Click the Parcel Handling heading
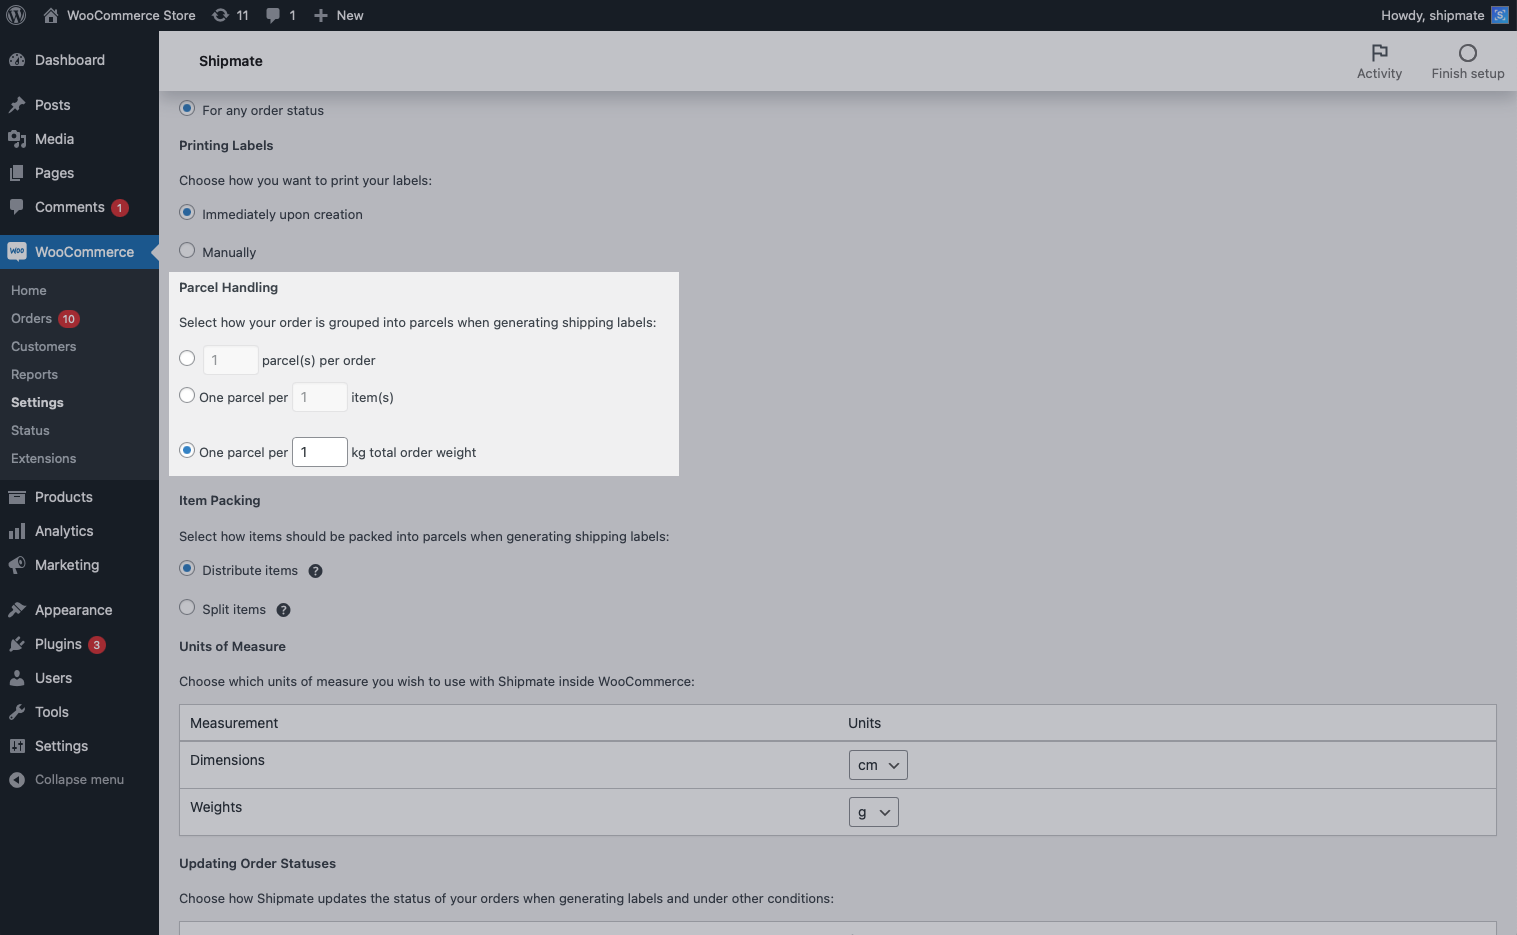This screenshot has width=1517, height=935. 228,287
